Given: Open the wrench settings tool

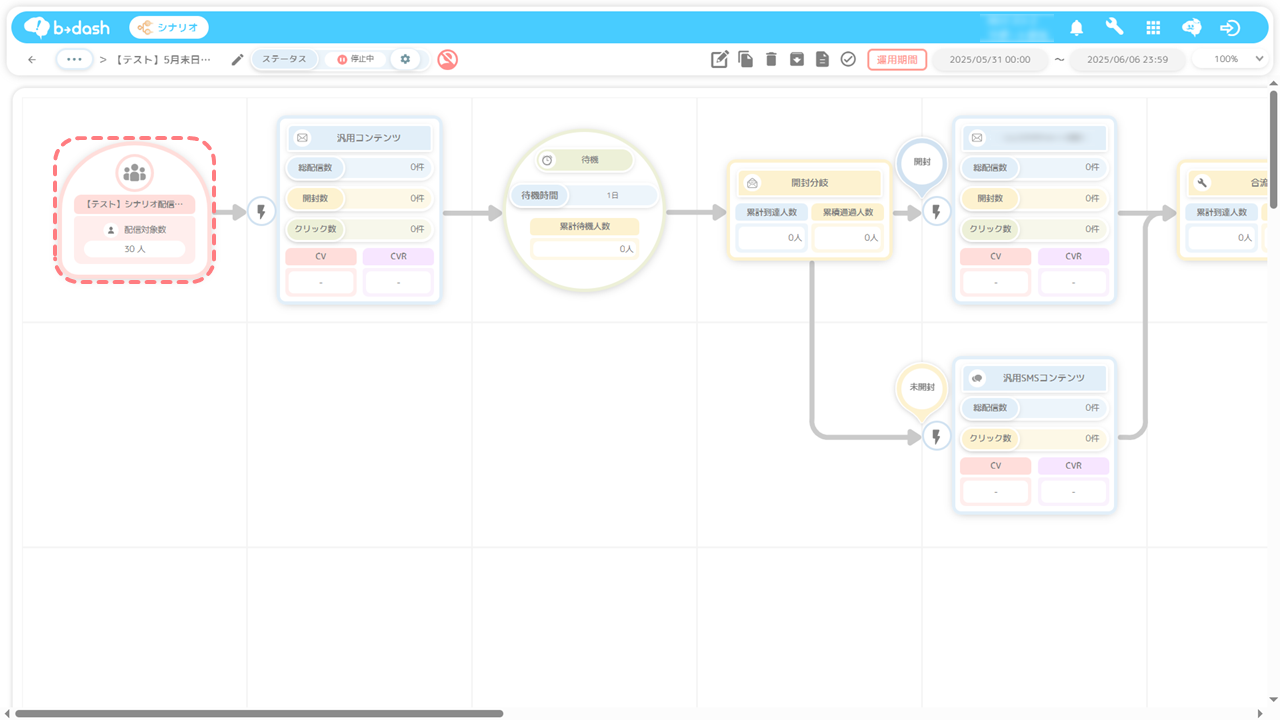Looking at the screenshot, I should (1115, 28).
